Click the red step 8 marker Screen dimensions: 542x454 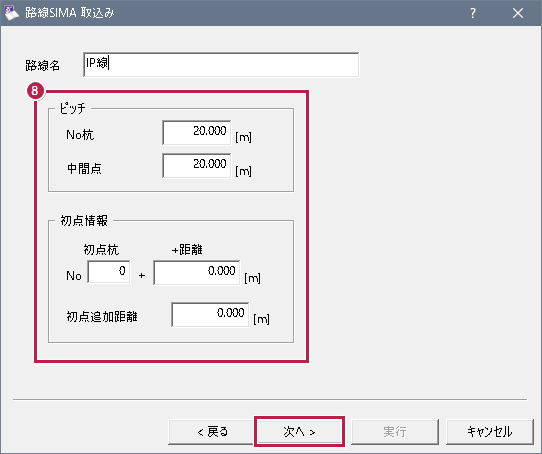(x=35, y=91)
